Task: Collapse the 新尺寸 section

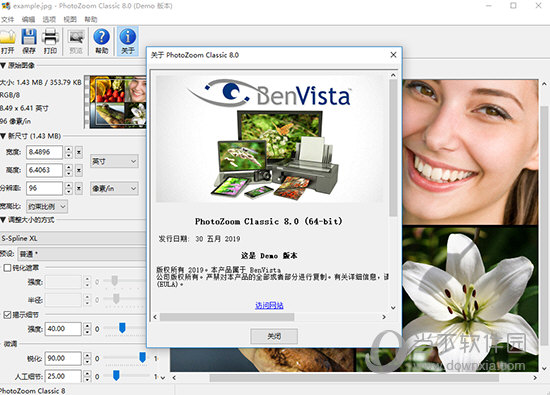Action: click(x=3, y=136)
